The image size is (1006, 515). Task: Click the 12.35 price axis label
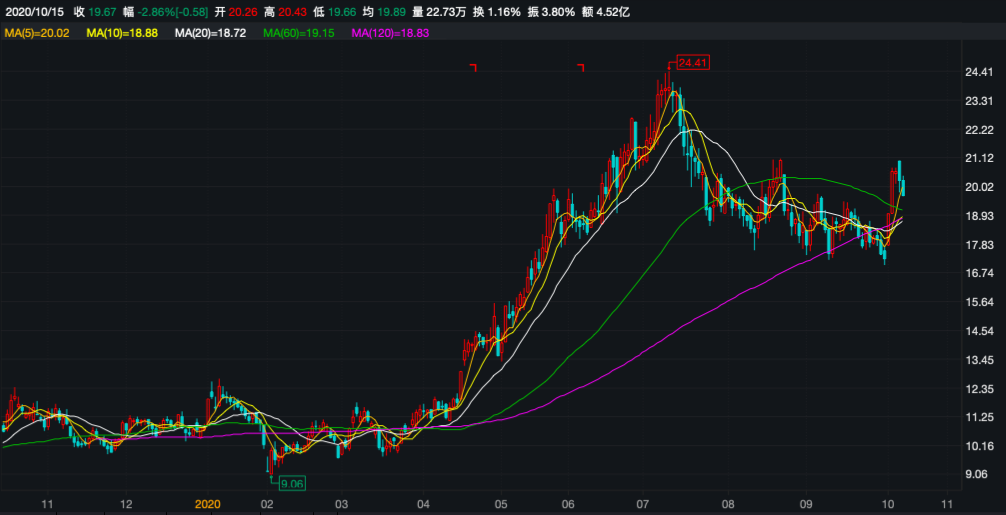click(978, 389)
